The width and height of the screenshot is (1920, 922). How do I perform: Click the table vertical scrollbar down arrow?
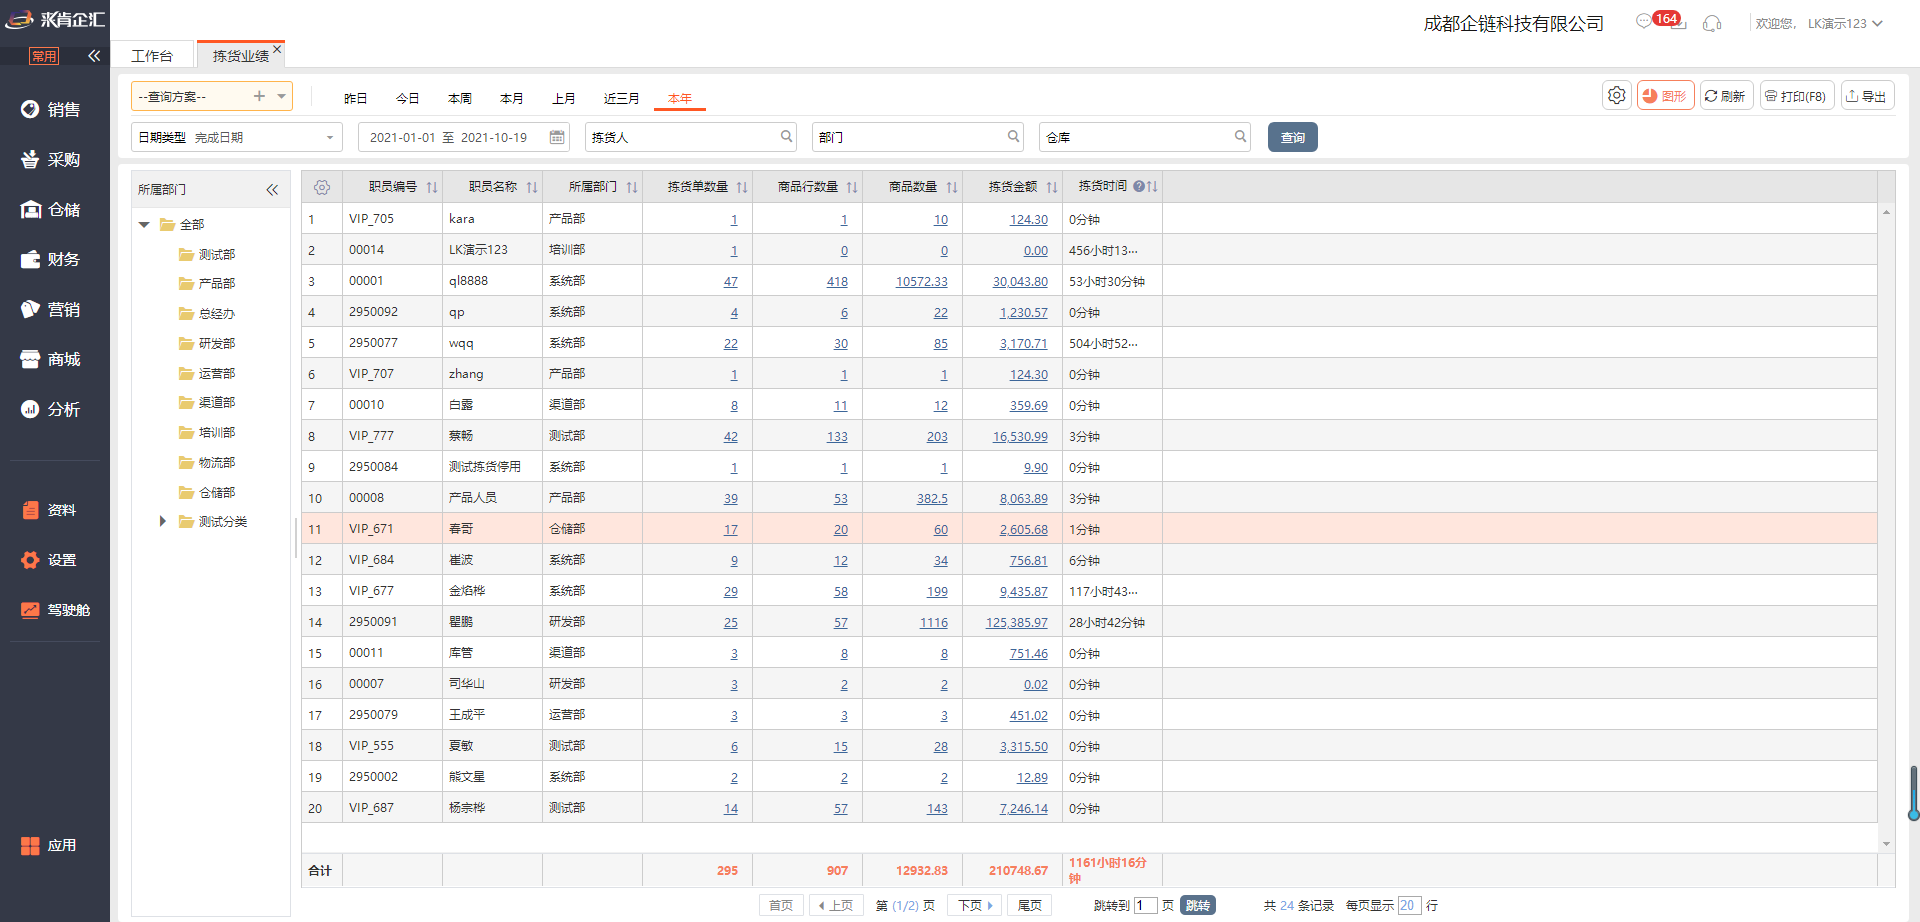1886,844
